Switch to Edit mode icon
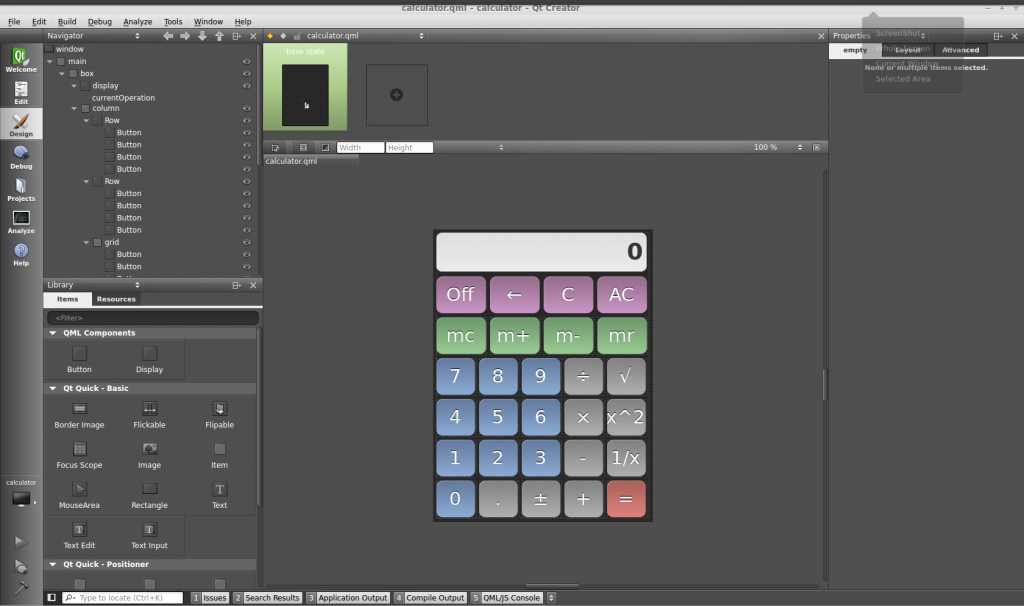Viewport: 1024px width, 606px height. [21, 93]
